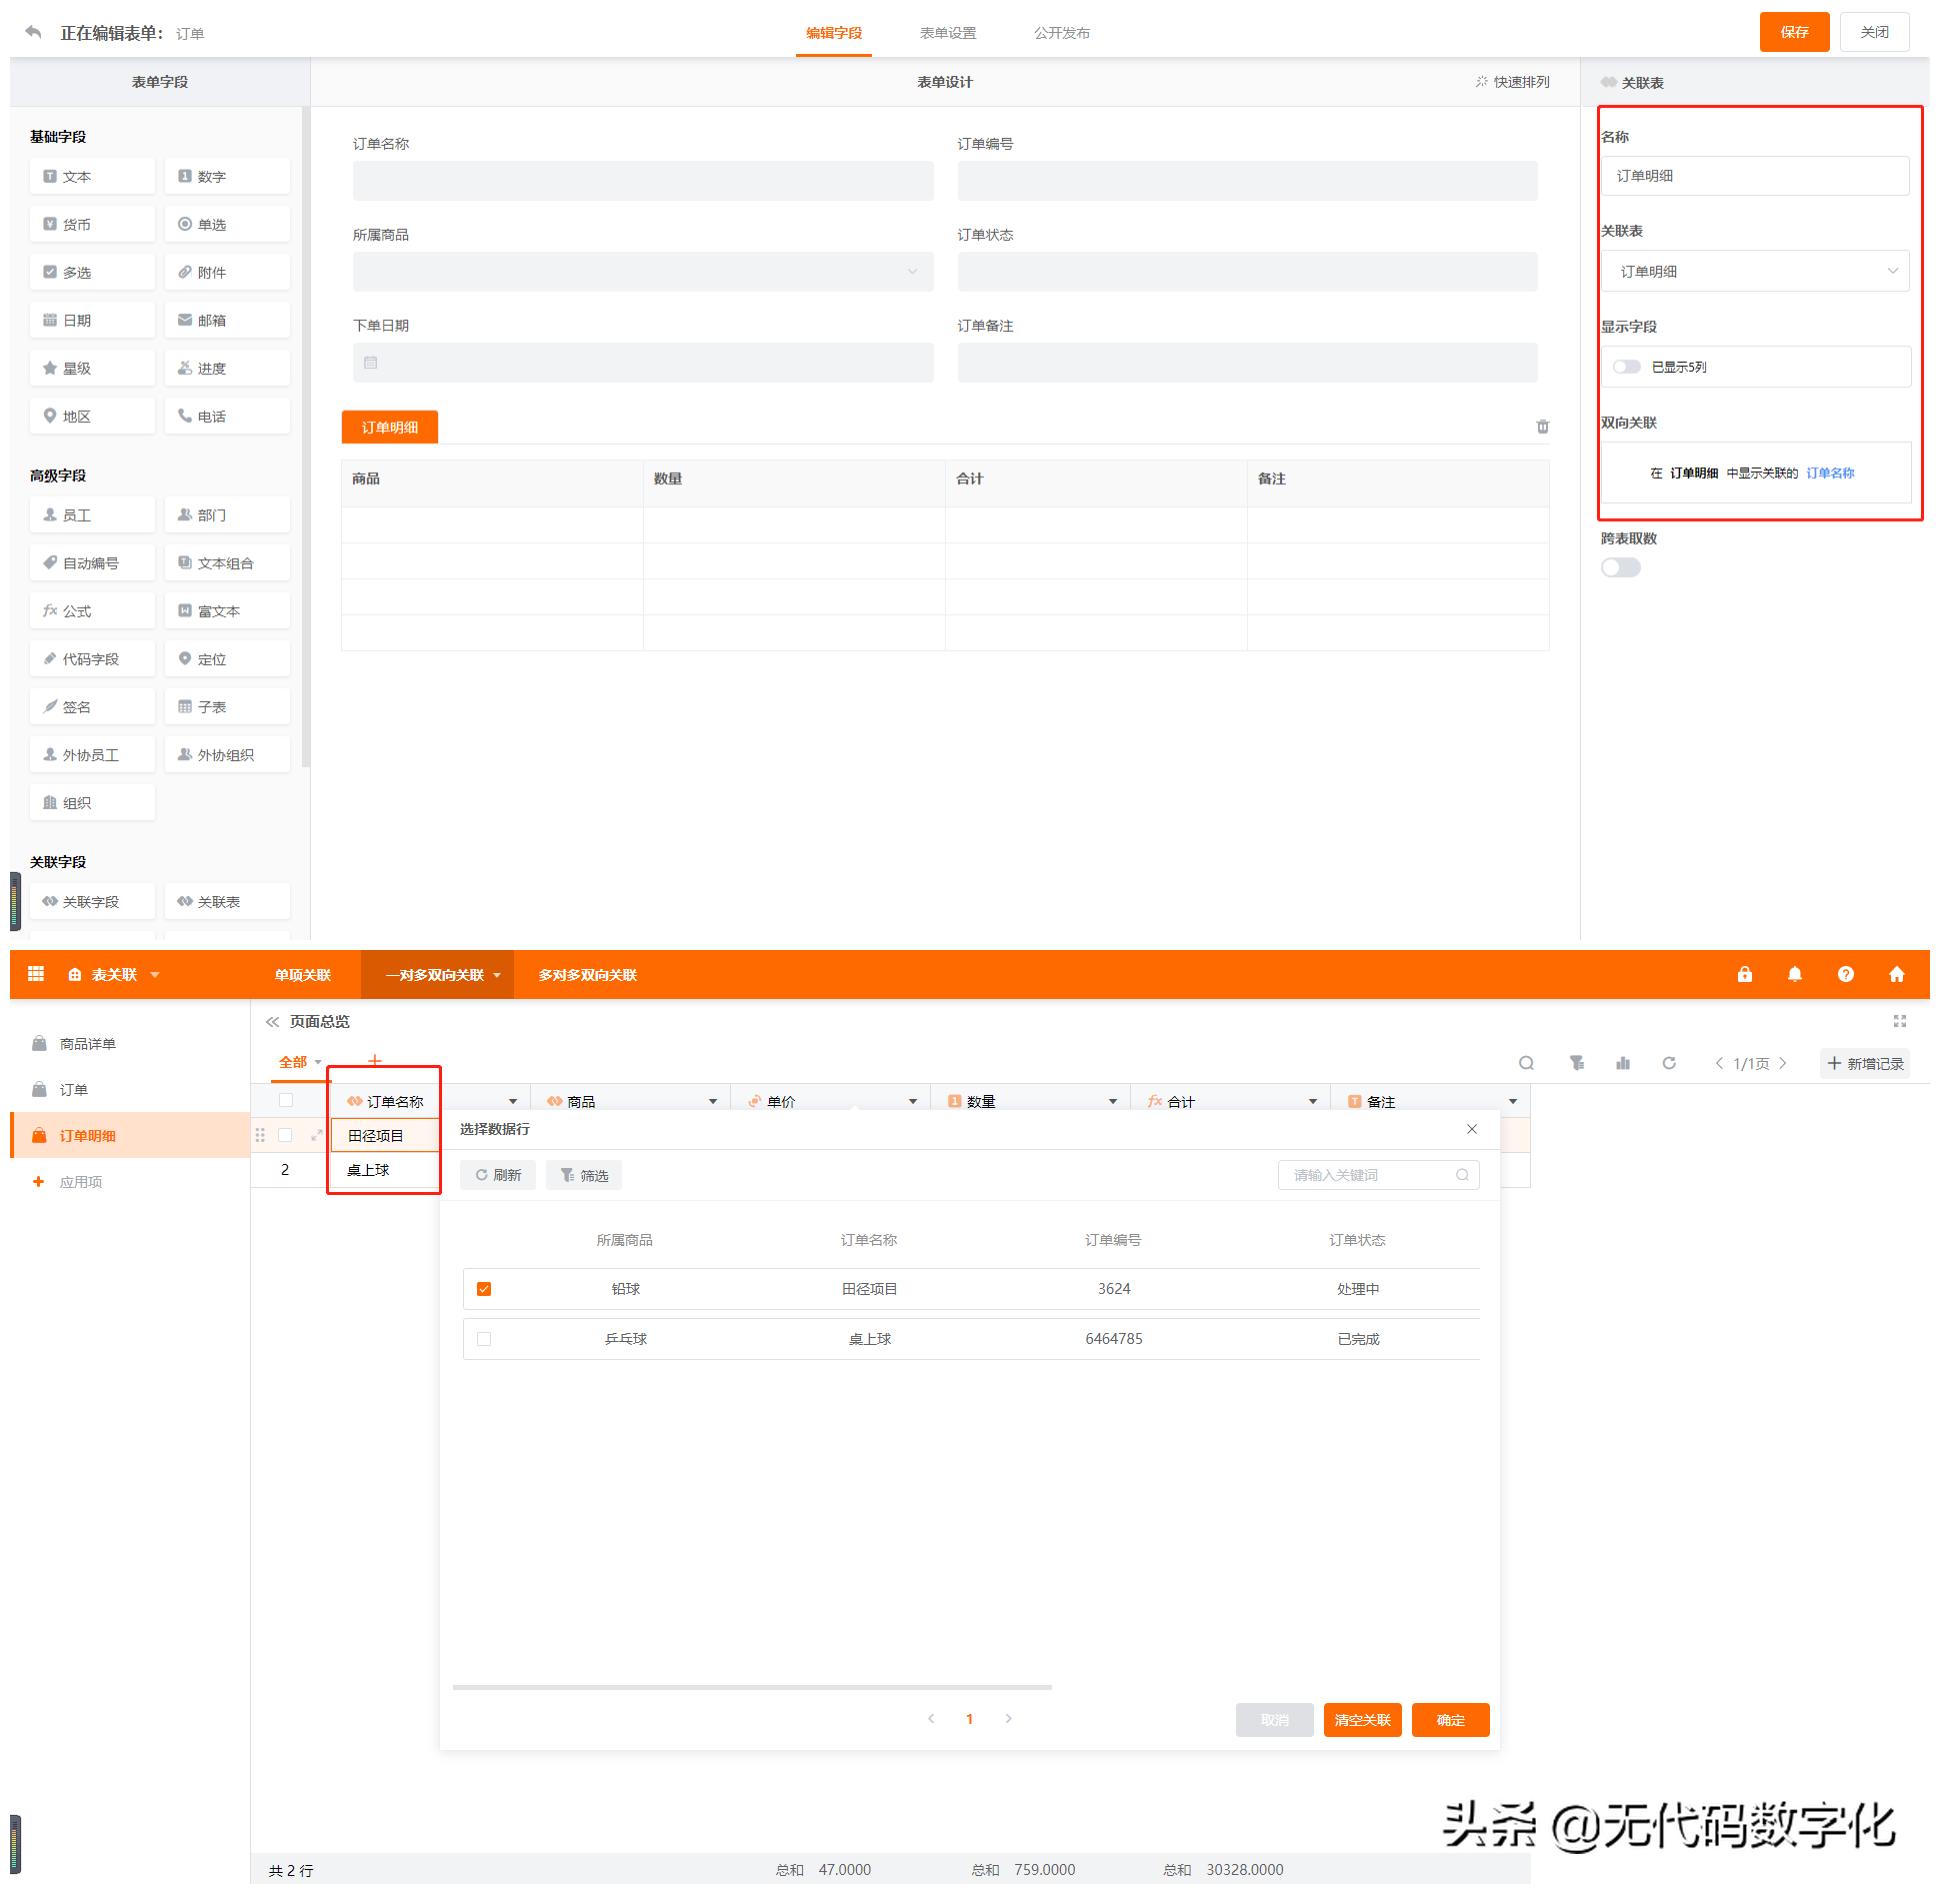Image resolution: width=1940 pixels, height=1894 pixels.
Task: Open the 所属商品 dropdown in form
Action: pos(643,271)
